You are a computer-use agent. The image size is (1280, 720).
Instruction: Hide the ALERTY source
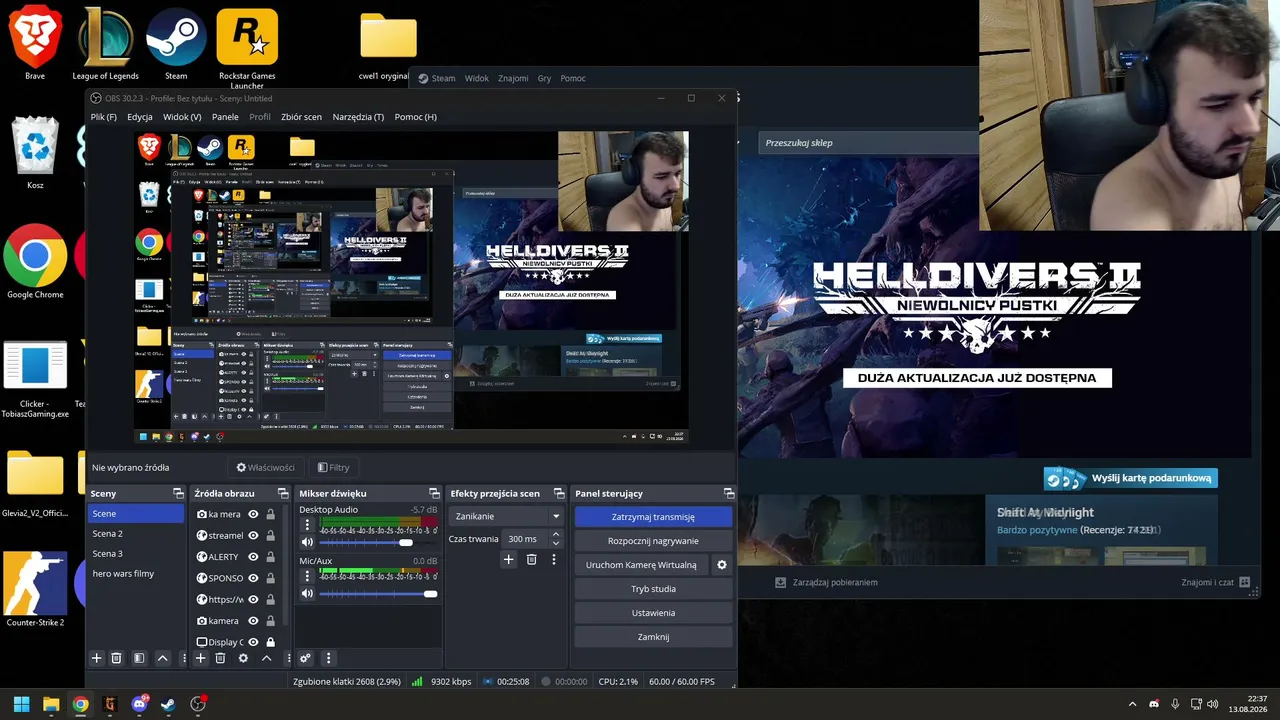(x=253, y=557)
